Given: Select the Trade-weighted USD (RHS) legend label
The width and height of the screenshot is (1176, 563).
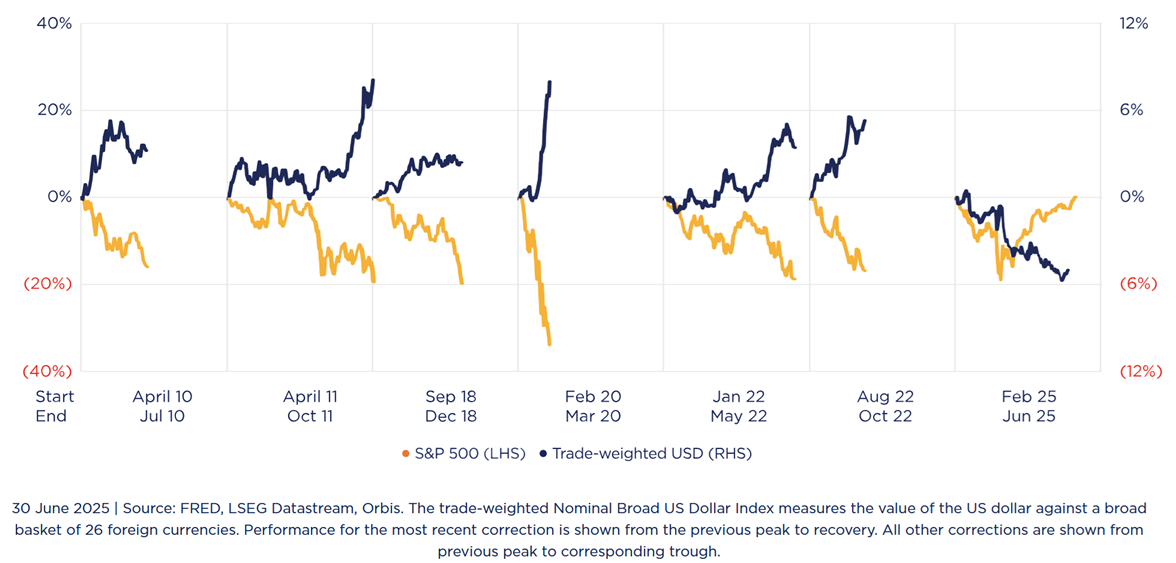Looking at the screenshot, I should (651, 454).
